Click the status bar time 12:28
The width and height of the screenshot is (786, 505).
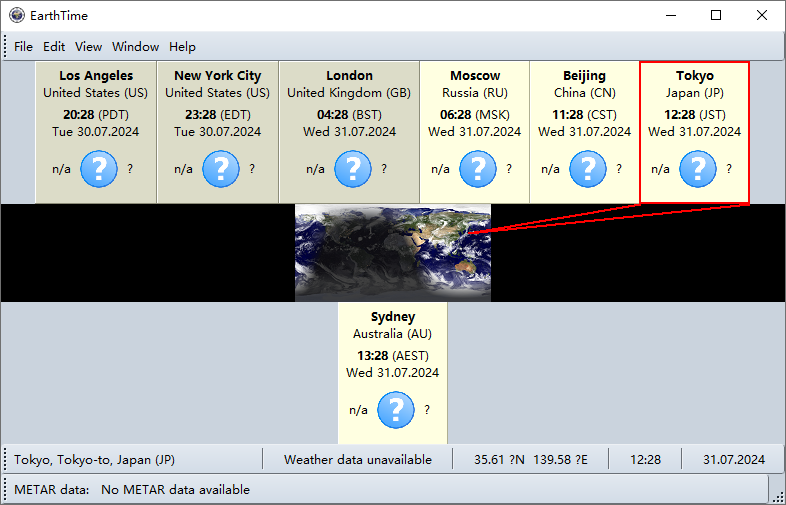click(646, 460)
